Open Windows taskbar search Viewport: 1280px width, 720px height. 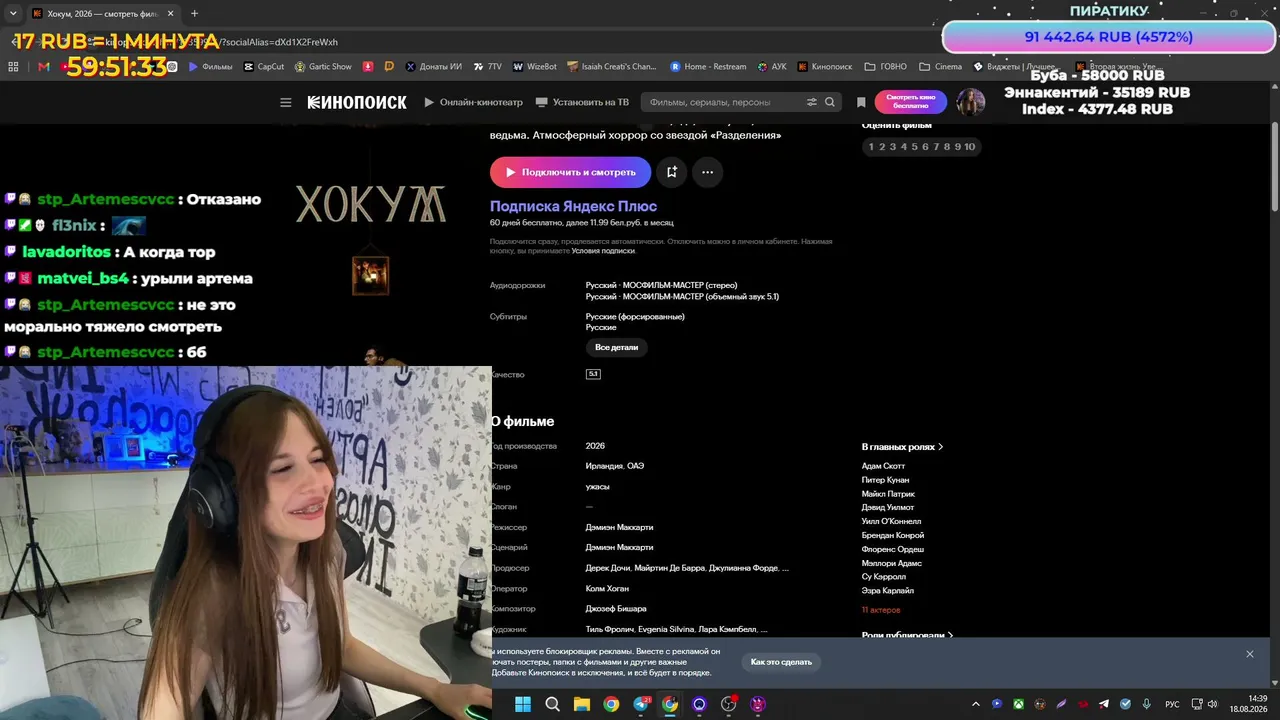point(552,704)
